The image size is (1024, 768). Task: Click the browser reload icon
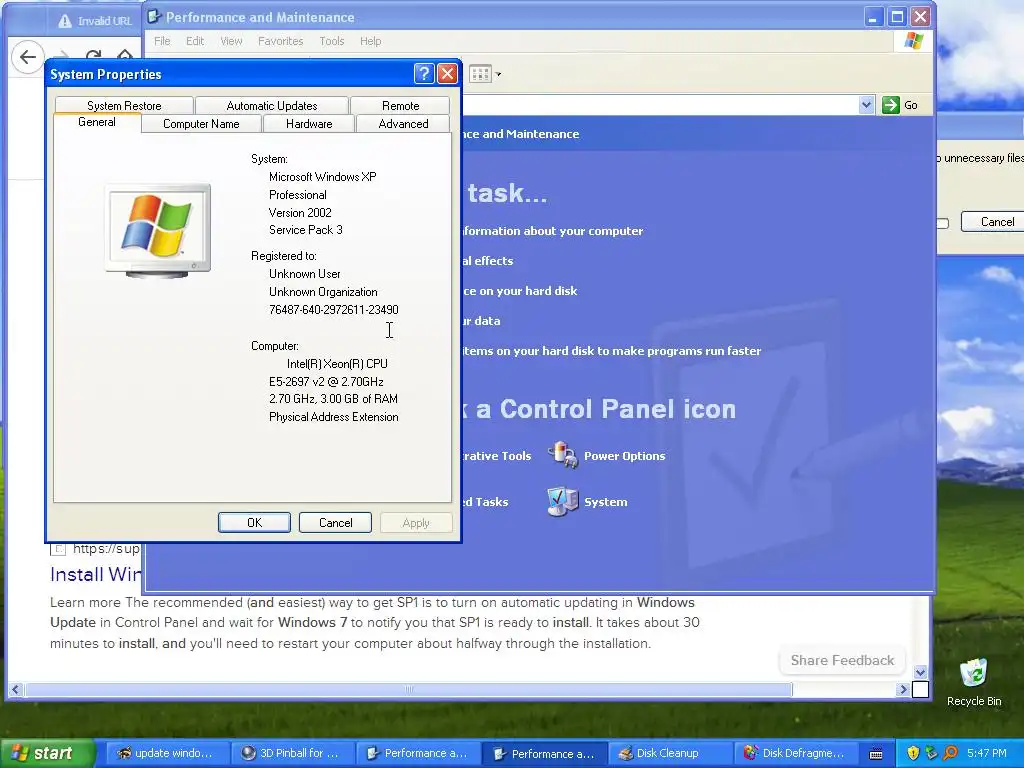pos(93,56)
